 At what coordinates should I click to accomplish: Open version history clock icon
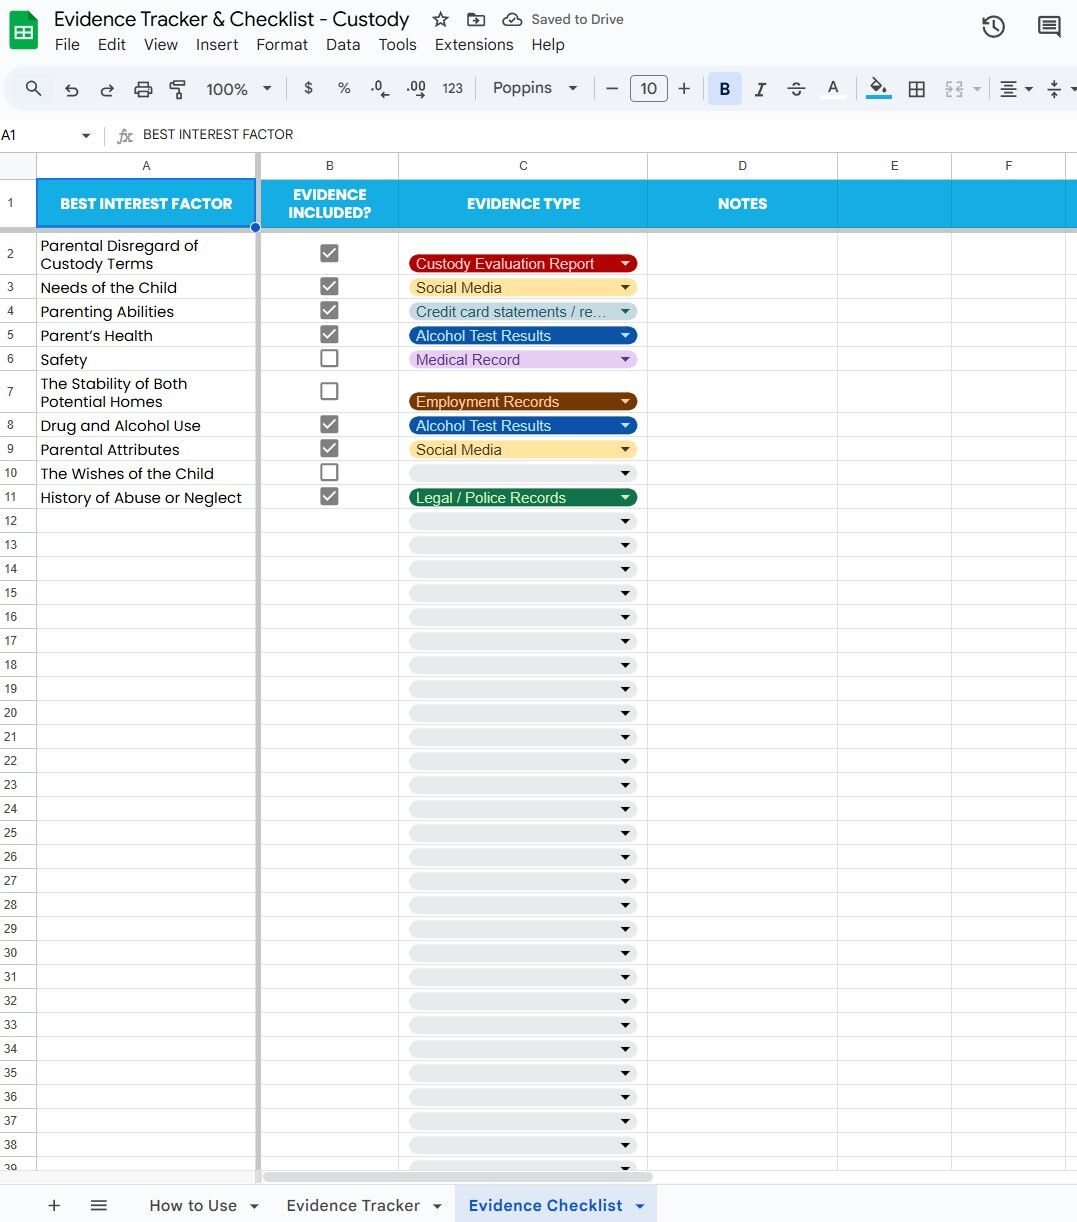(993, 27)
